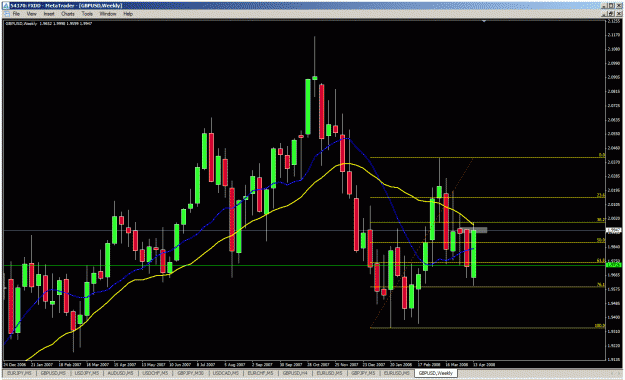This screenshot has height=380, width=625.
Task: Switch to the GBPJPY,M5 chart tab
Action: (363, 373)
